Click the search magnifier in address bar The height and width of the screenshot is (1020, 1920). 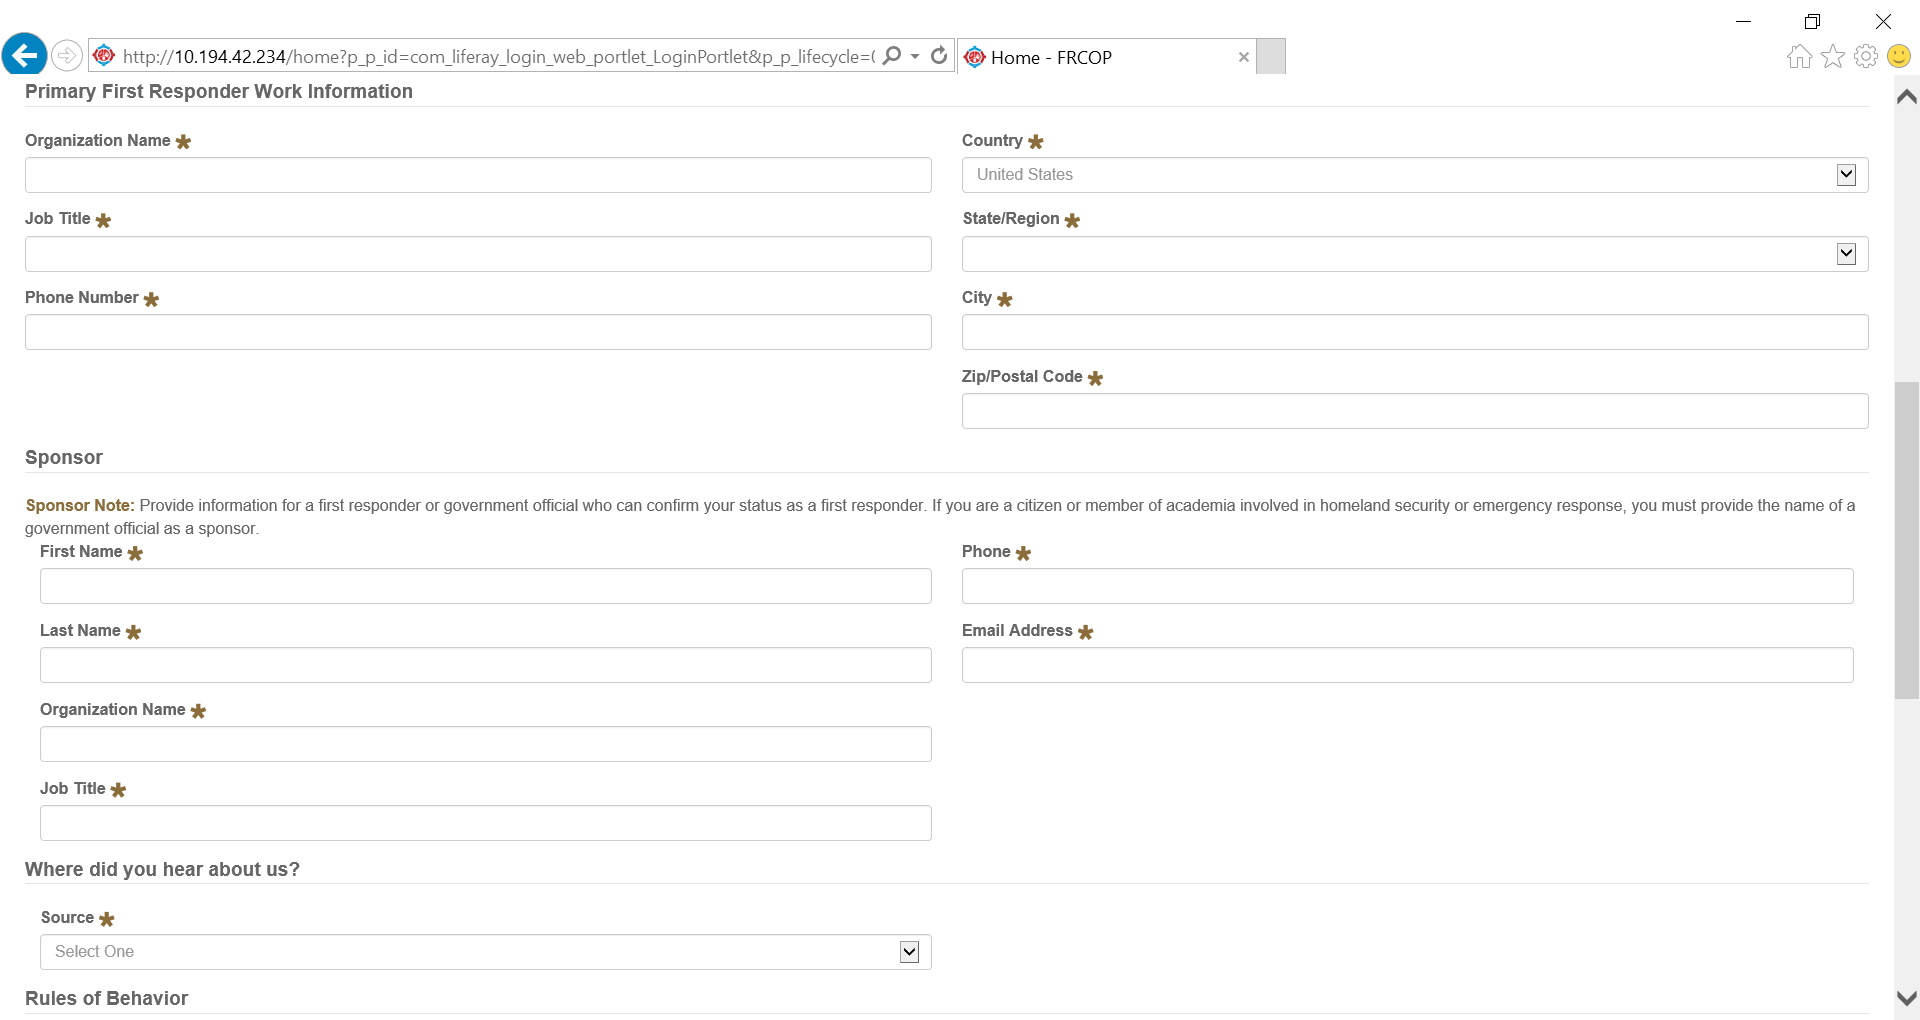point(893,56)
